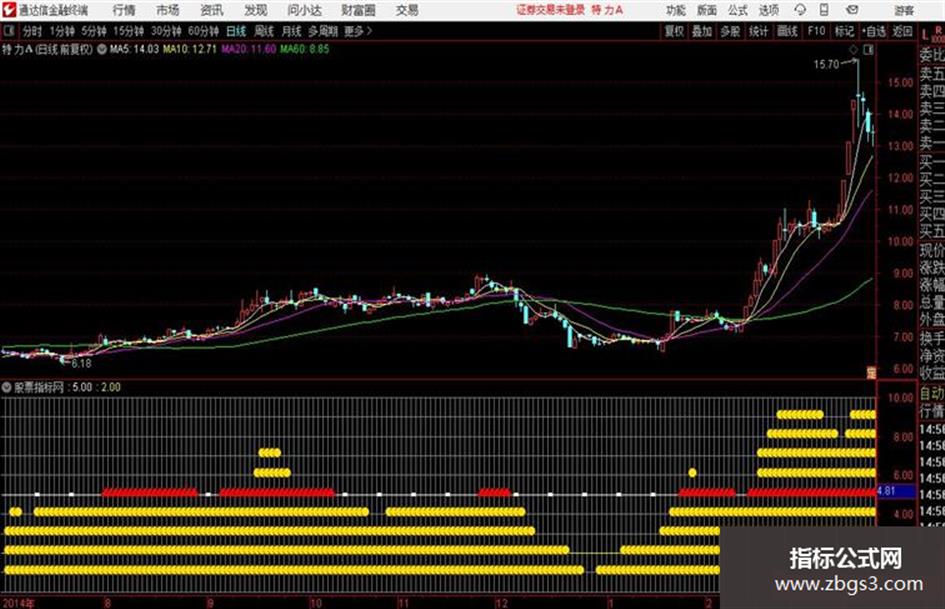Click the 返回 back button
945x609 pixels.
[x=902, y=31]
